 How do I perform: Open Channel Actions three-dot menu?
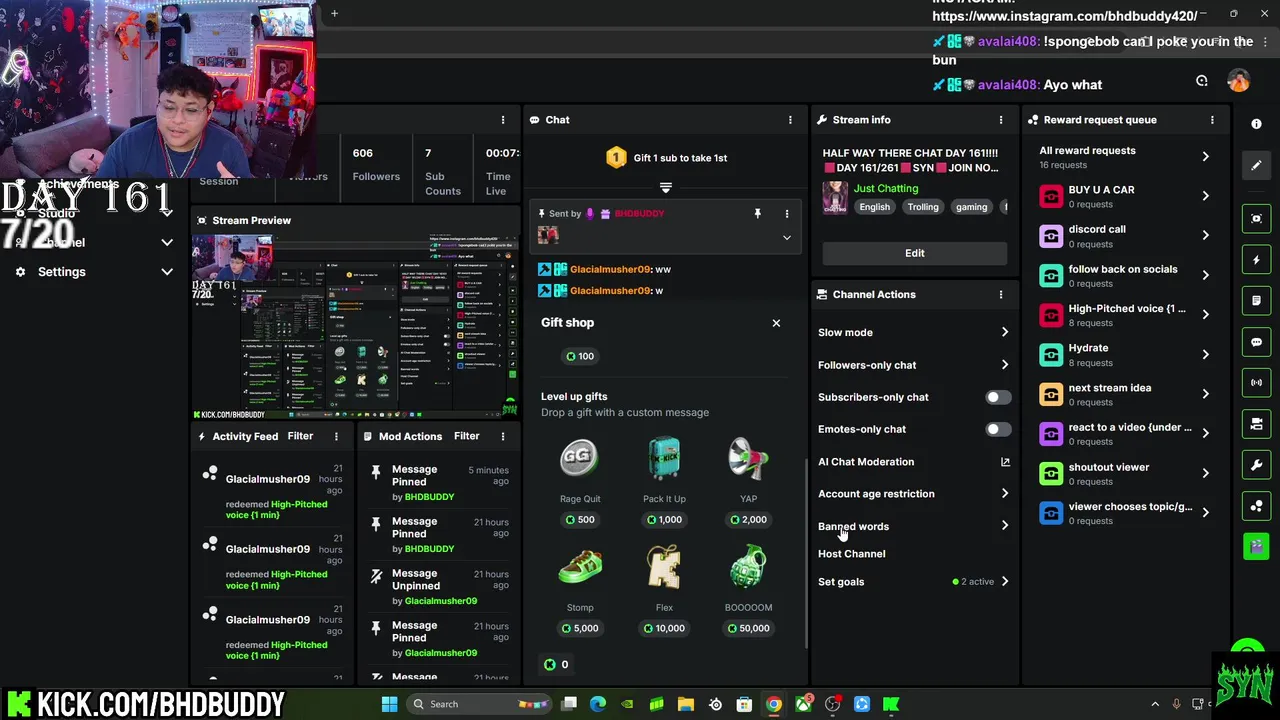1001,295
